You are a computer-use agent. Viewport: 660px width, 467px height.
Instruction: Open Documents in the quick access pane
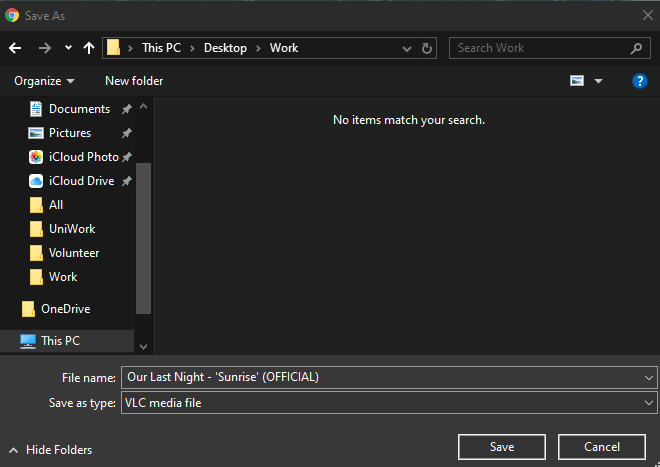pos(80,109)
